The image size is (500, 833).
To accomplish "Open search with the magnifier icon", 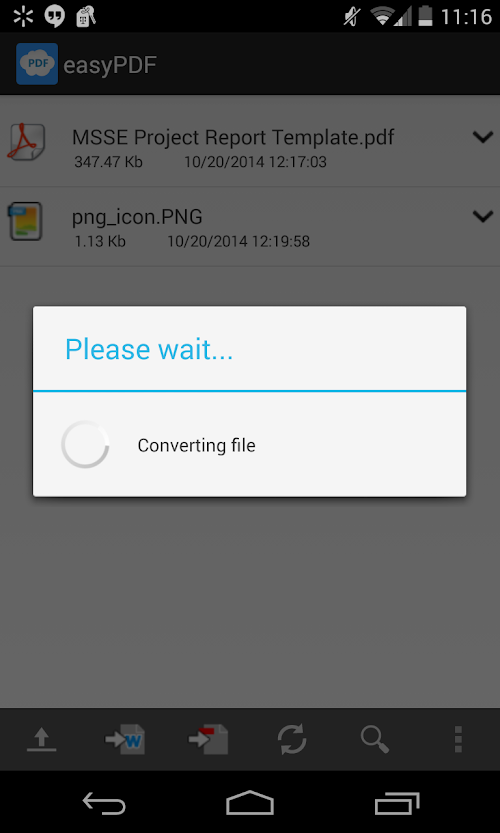I will (x=375, y=739).
